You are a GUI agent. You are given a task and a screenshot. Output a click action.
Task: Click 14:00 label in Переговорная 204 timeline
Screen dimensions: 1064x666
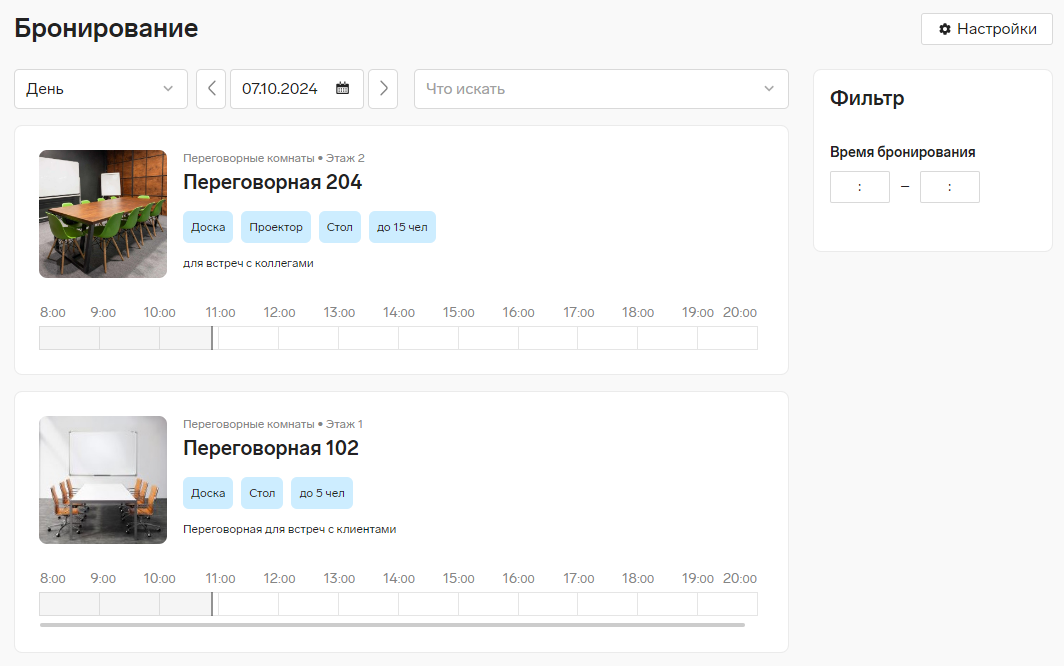point(399,312)
